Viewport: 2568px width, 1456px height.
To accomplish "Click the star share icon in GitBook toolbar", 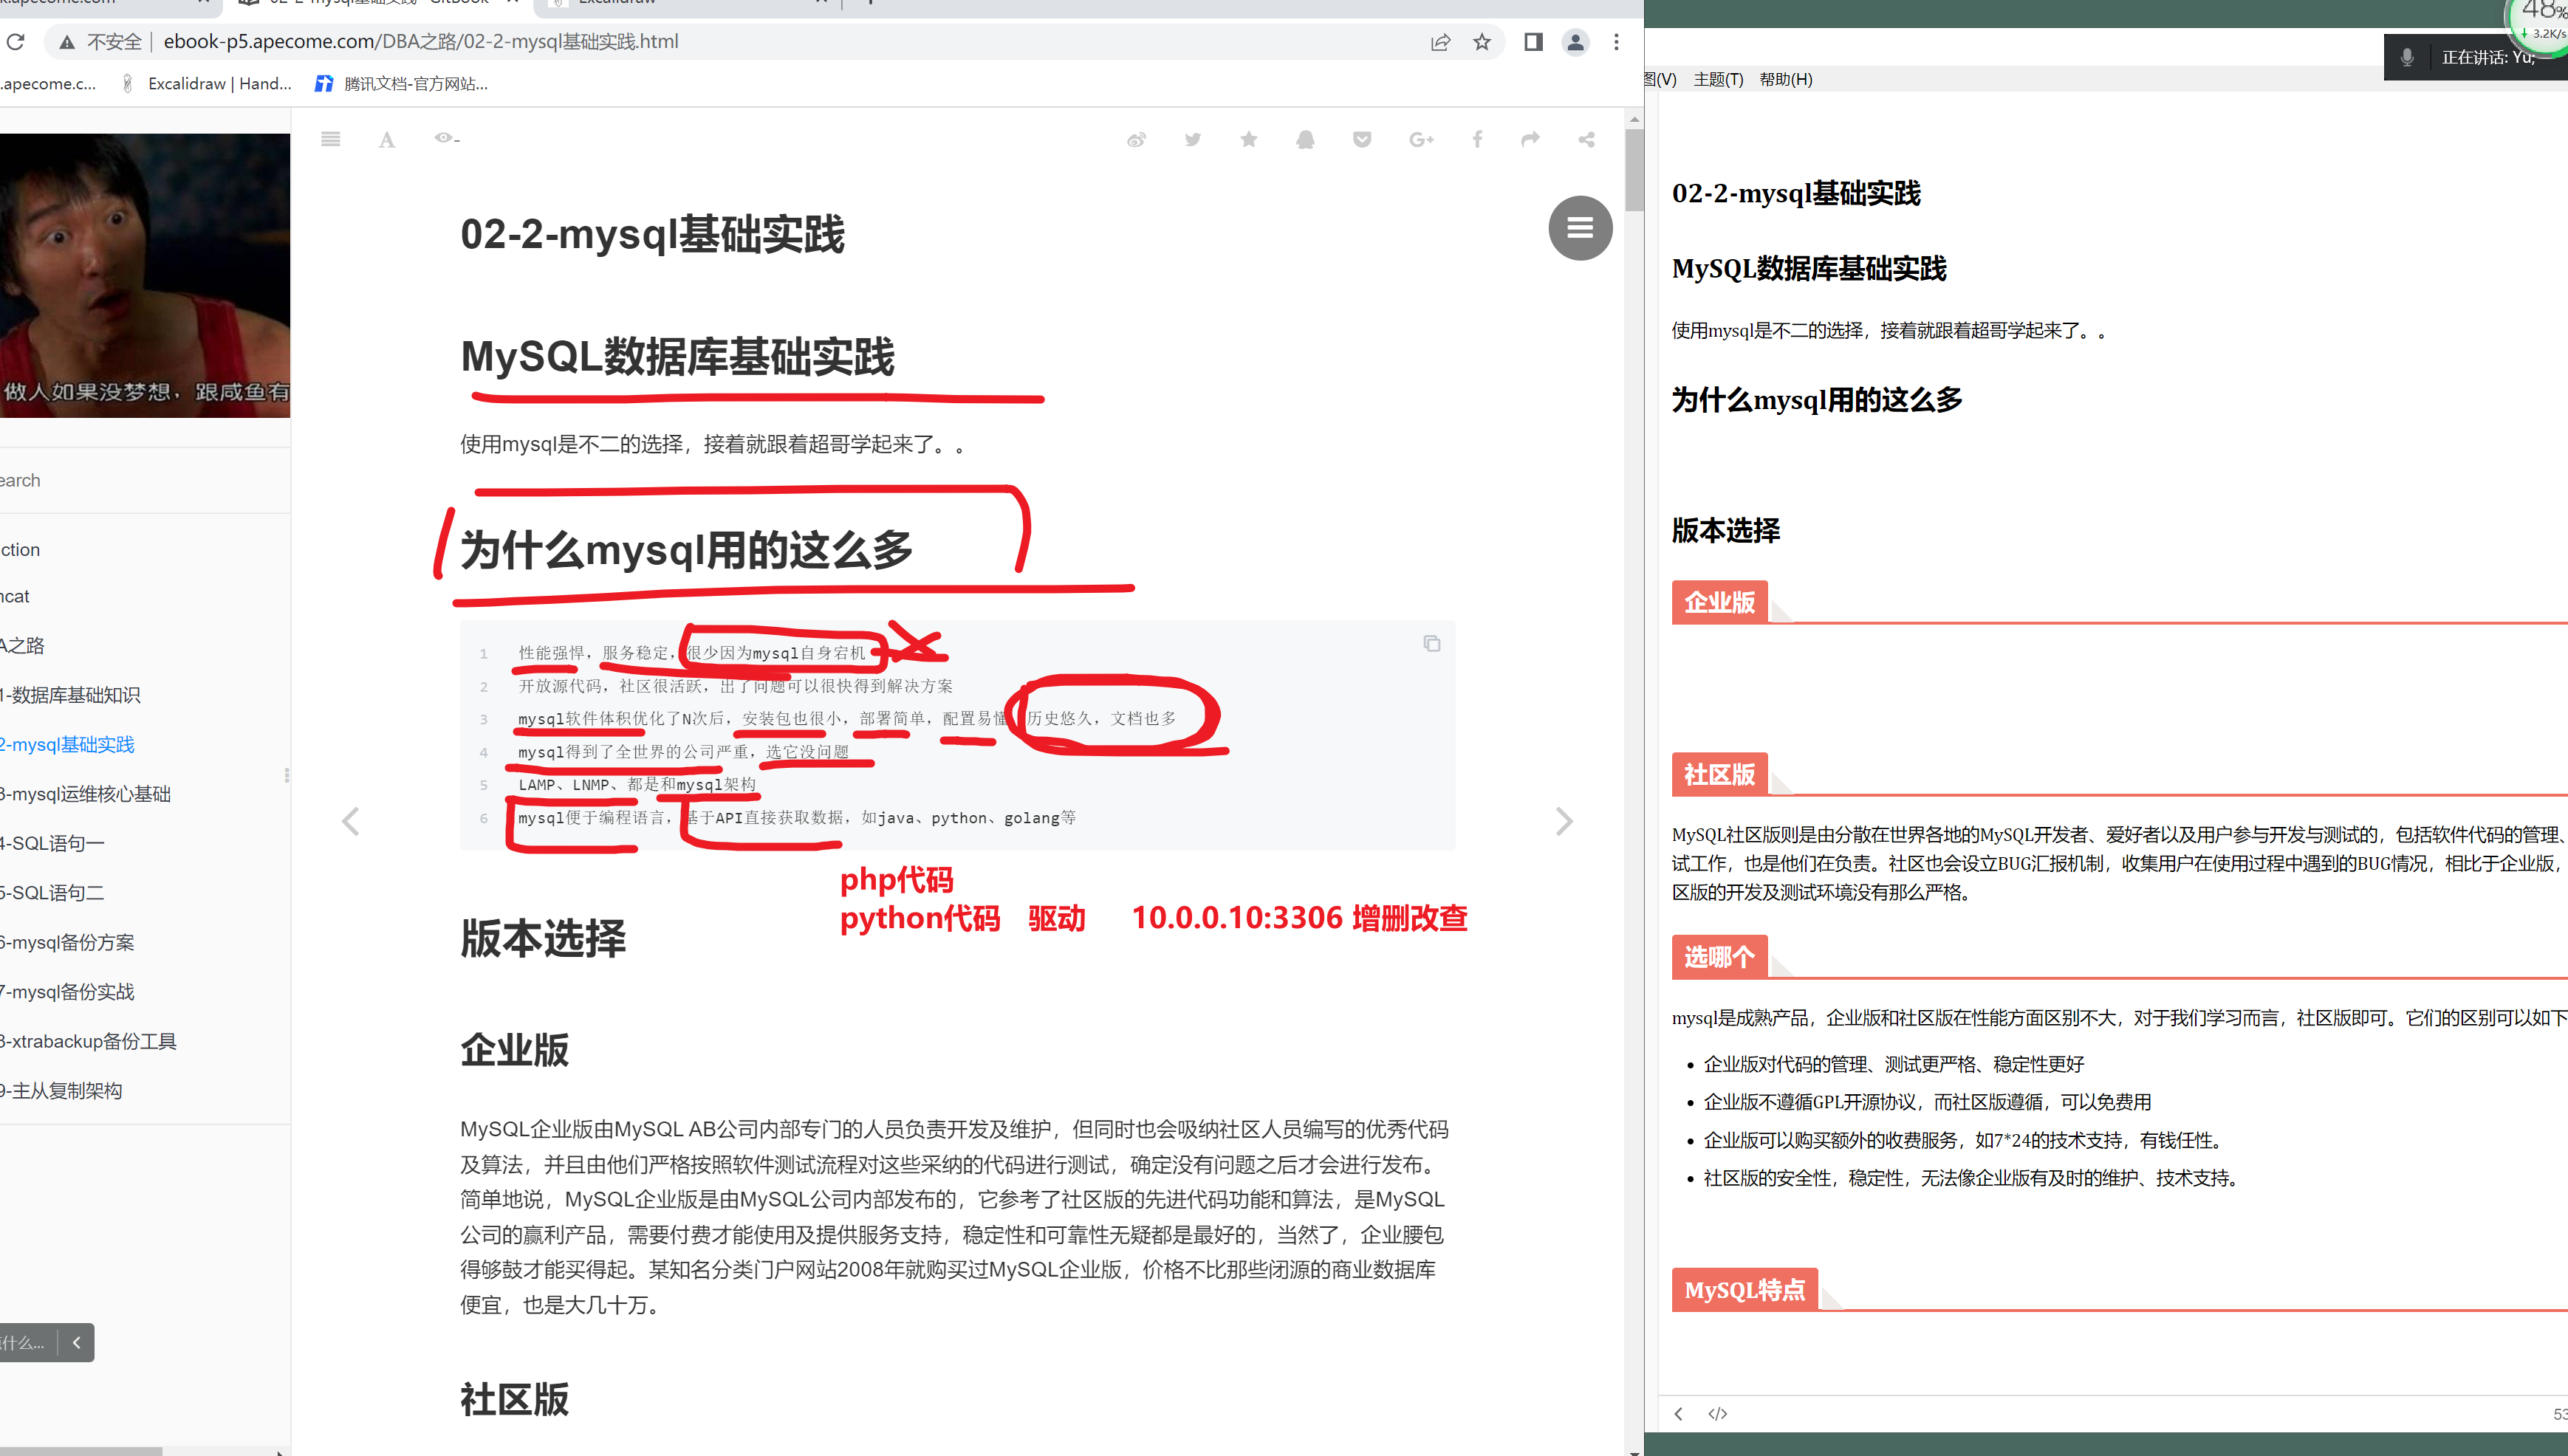I will point(1248,140).
